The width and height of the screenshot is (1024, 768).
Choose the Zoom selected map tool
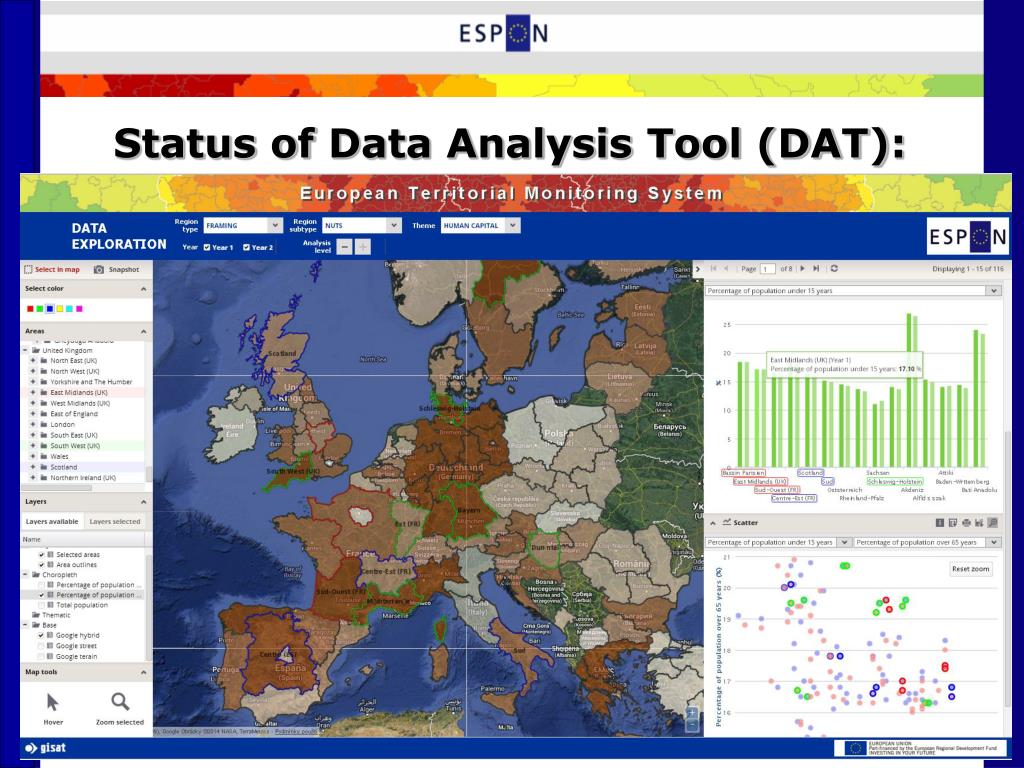(120, 709)
